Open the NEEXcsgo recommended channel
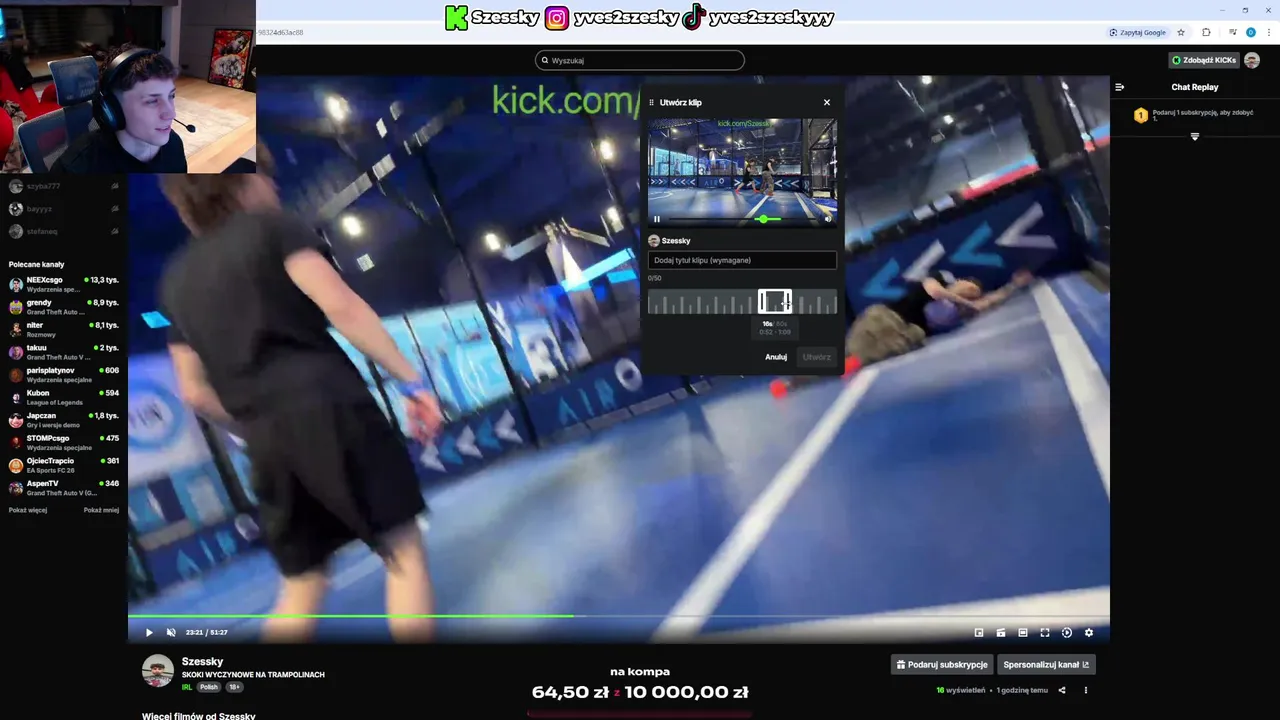This screenshot has width=1280, height=720. pyautogui.click(x=63, y=284)
